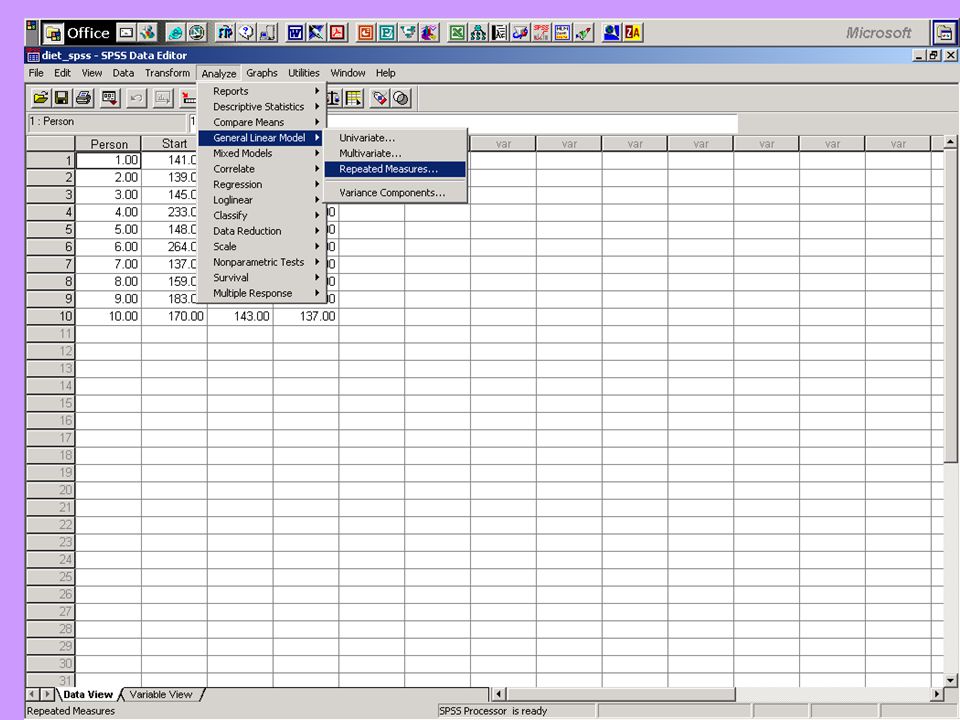Open Internet Explorer from Office bar
This screenshot has height=720, width=960.
click(175, 32)
